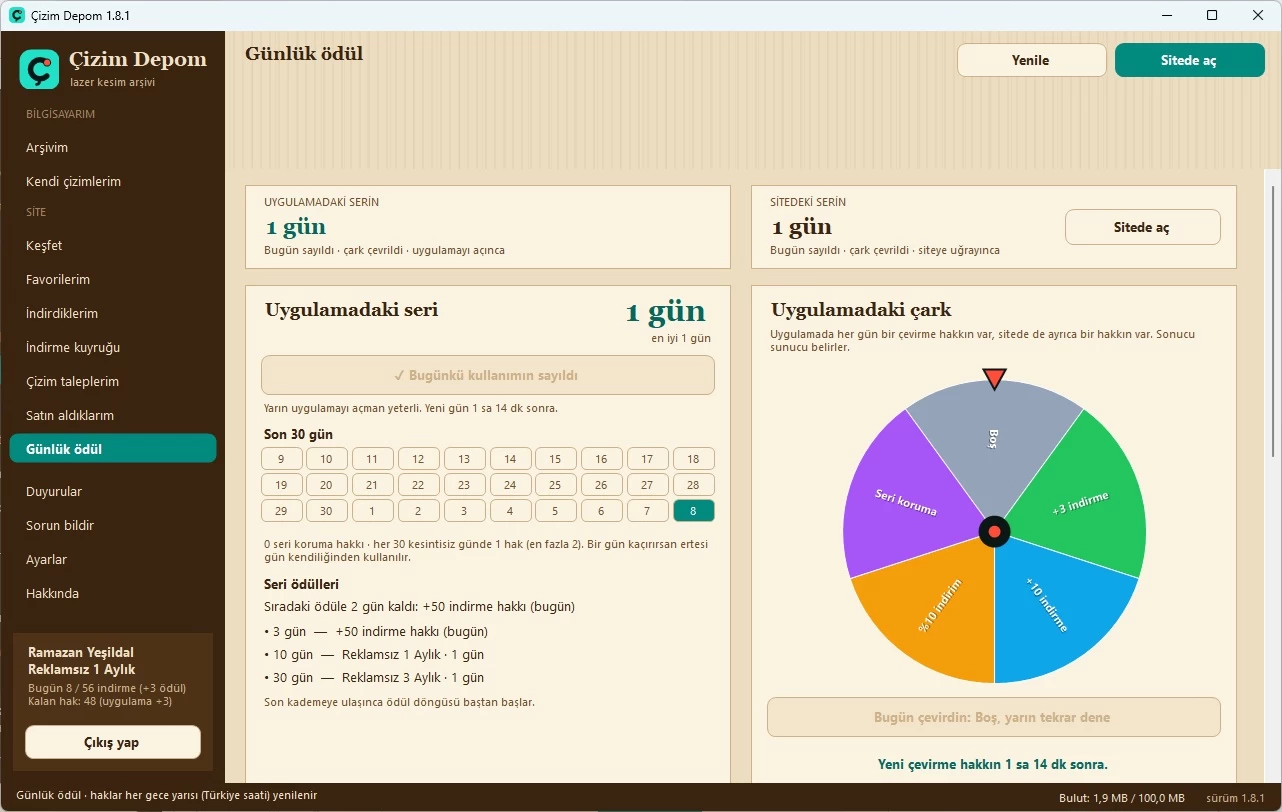
Task: Click '30 gün — Reklamsız 3 Aylık' reward row
Action: coord(374,677)
